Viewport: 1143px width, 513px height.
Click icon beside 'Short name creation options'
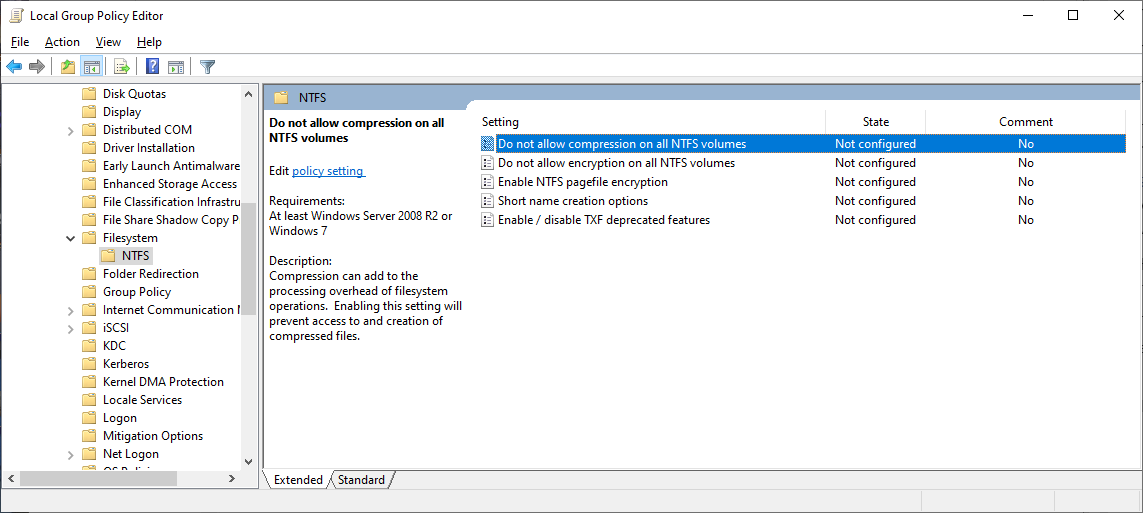488,200
